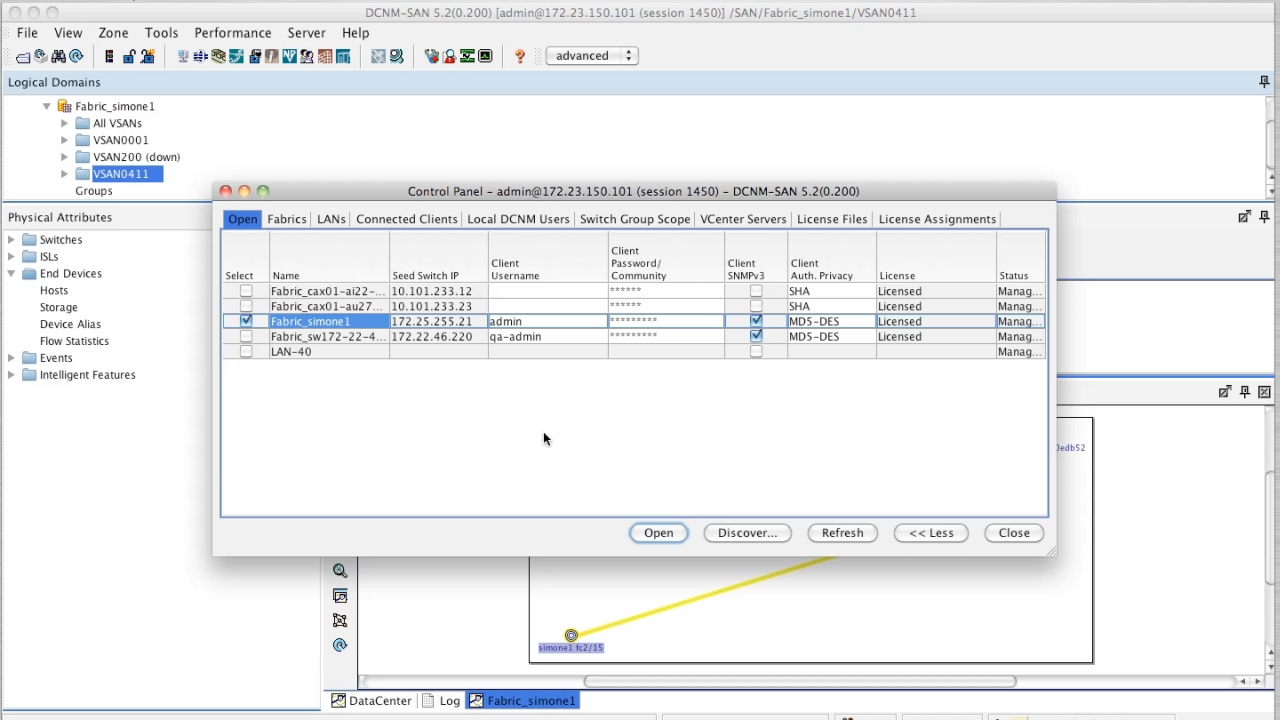
Task: Switch to the Fabrics tab
Action: coord(287,219)
